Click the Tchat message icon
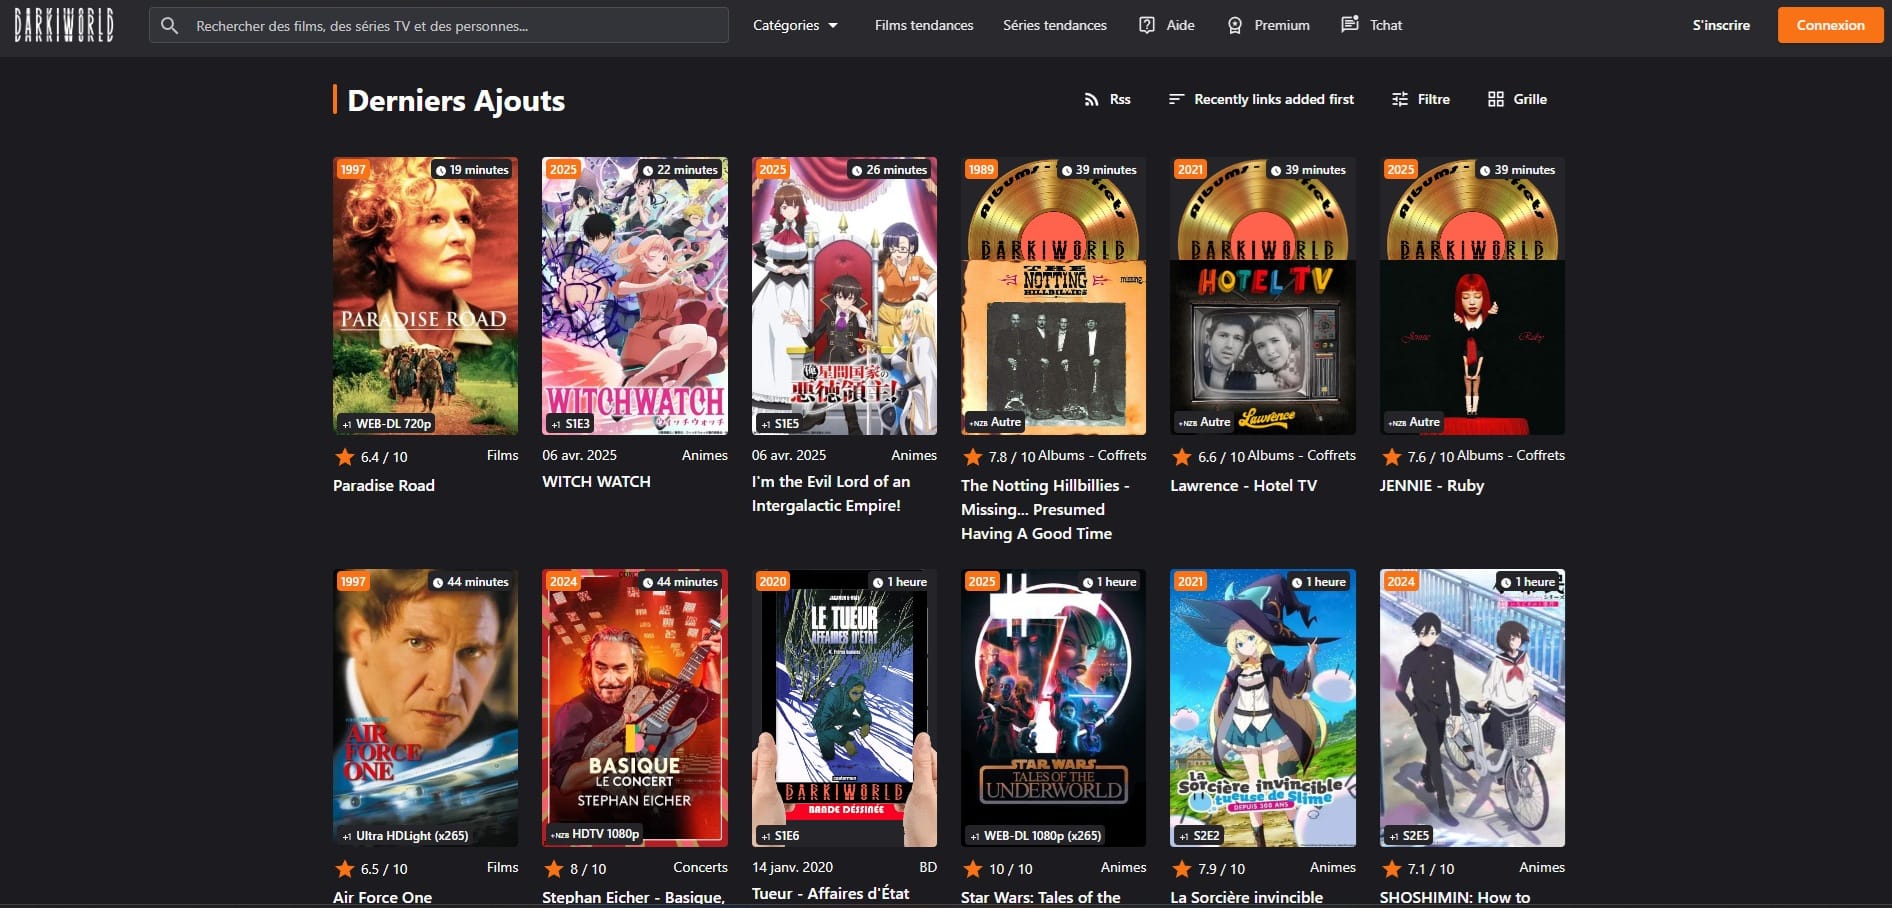Image resolution: width=1892 pixels, height=908 pixels. pyautogui.click(x=1350, y=24)
